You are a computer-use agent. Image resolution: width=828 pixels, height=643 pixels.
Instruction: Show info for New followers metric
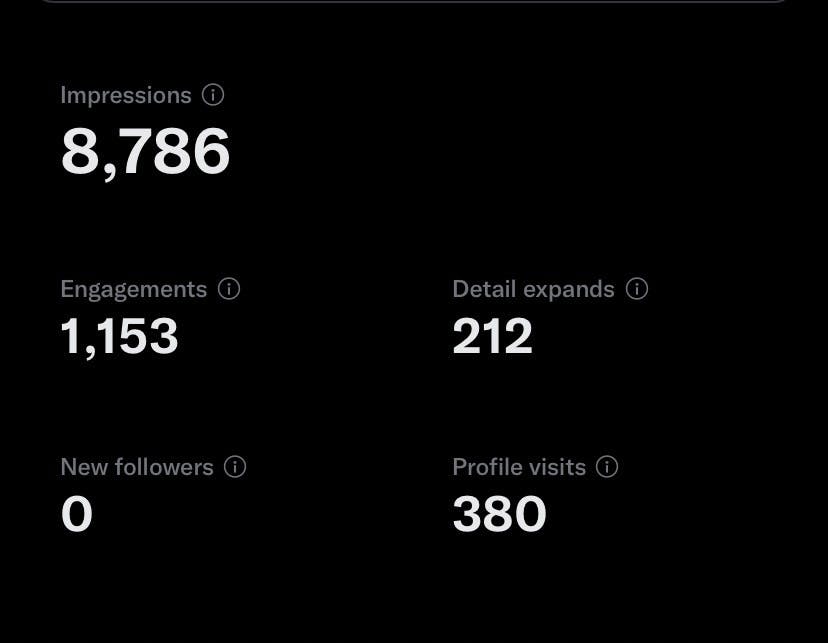click(235, 467)
